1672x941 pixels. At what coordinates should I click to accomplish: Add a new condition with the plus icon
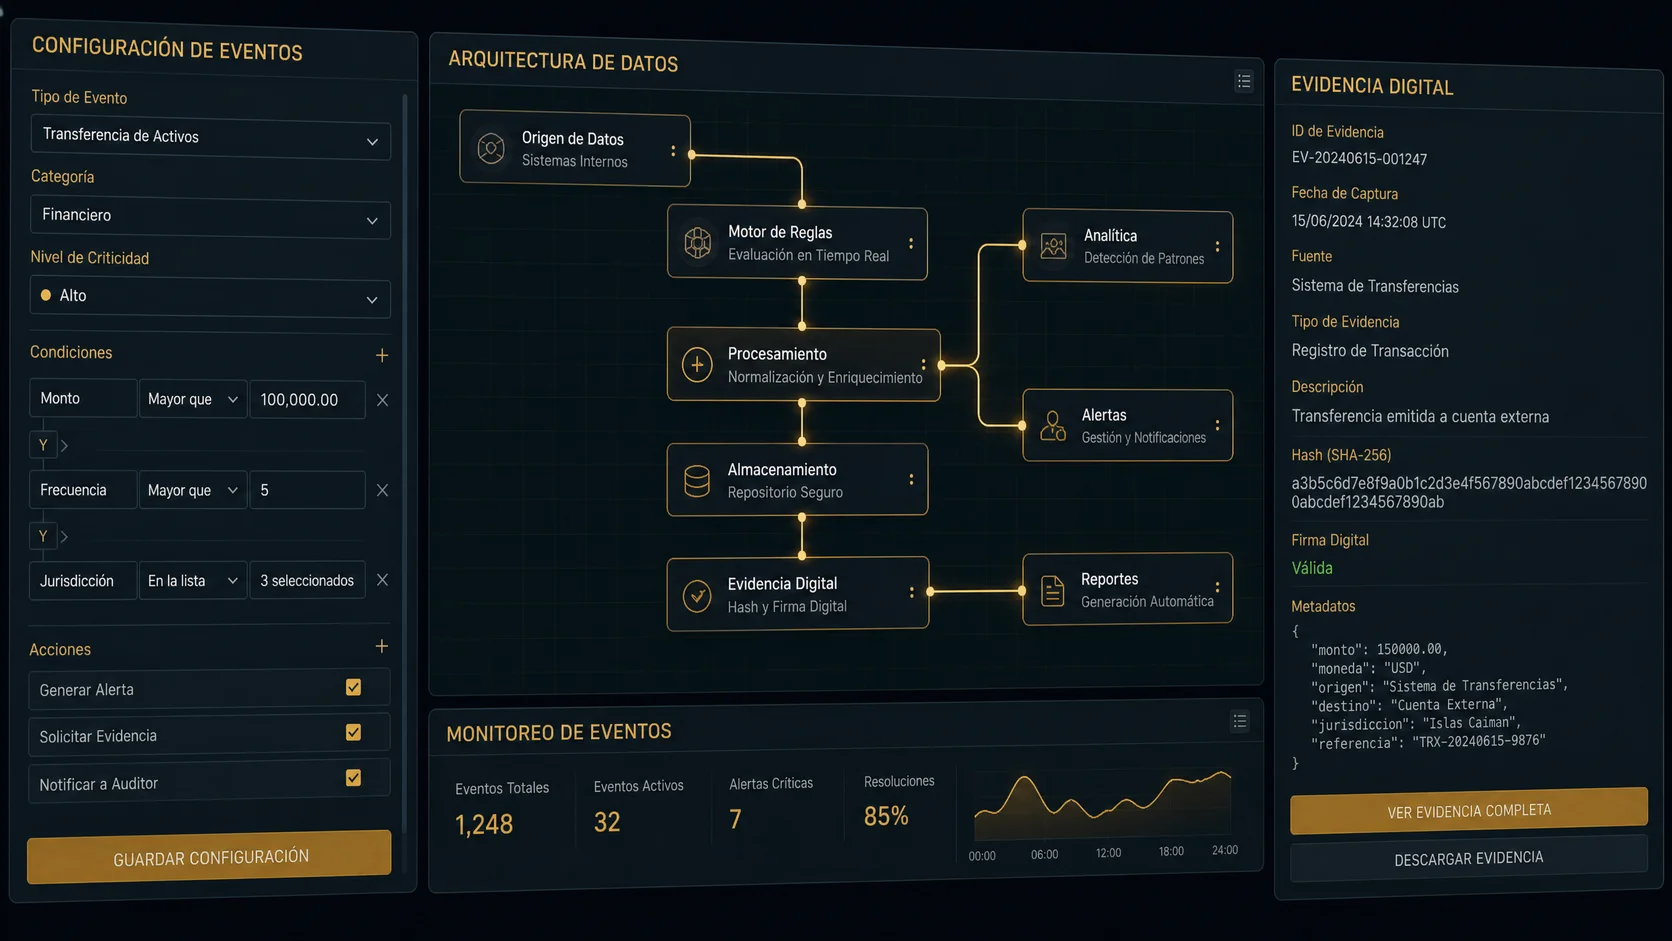coord(382,355)
